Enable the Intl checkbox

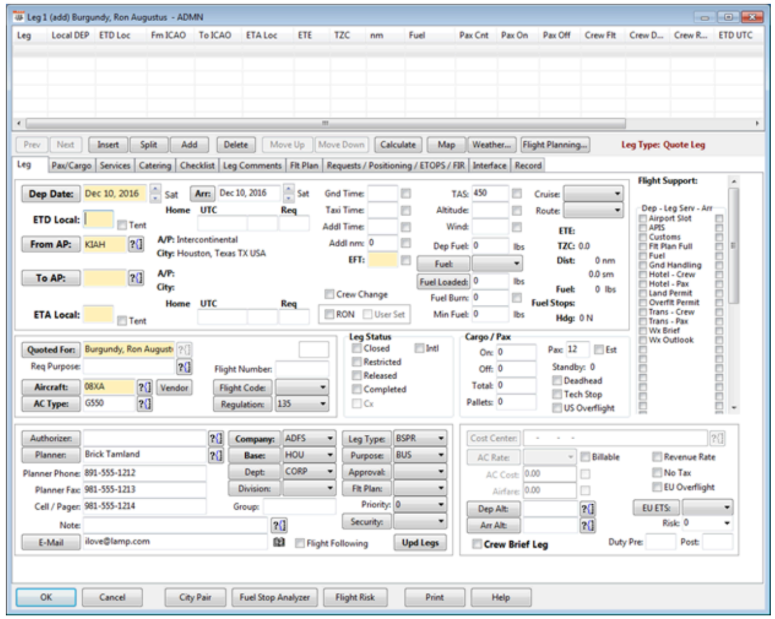[419, 349]
